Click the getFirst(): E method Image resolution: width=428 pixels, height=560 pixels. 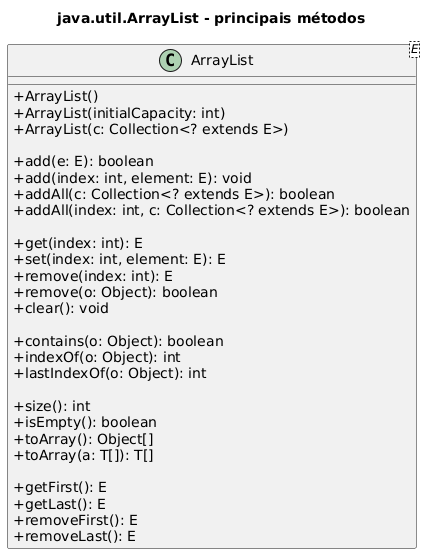click(60, 488)
